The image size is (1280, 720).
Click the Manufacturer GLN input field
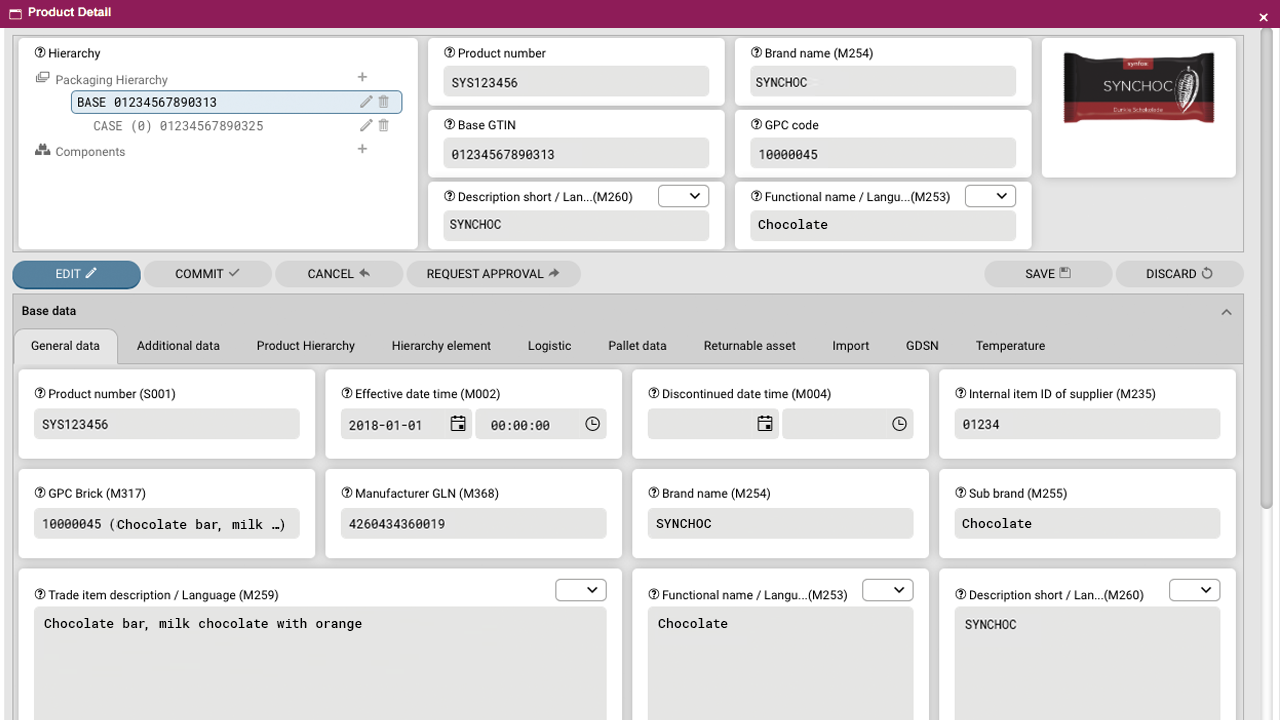coord(474,524)
